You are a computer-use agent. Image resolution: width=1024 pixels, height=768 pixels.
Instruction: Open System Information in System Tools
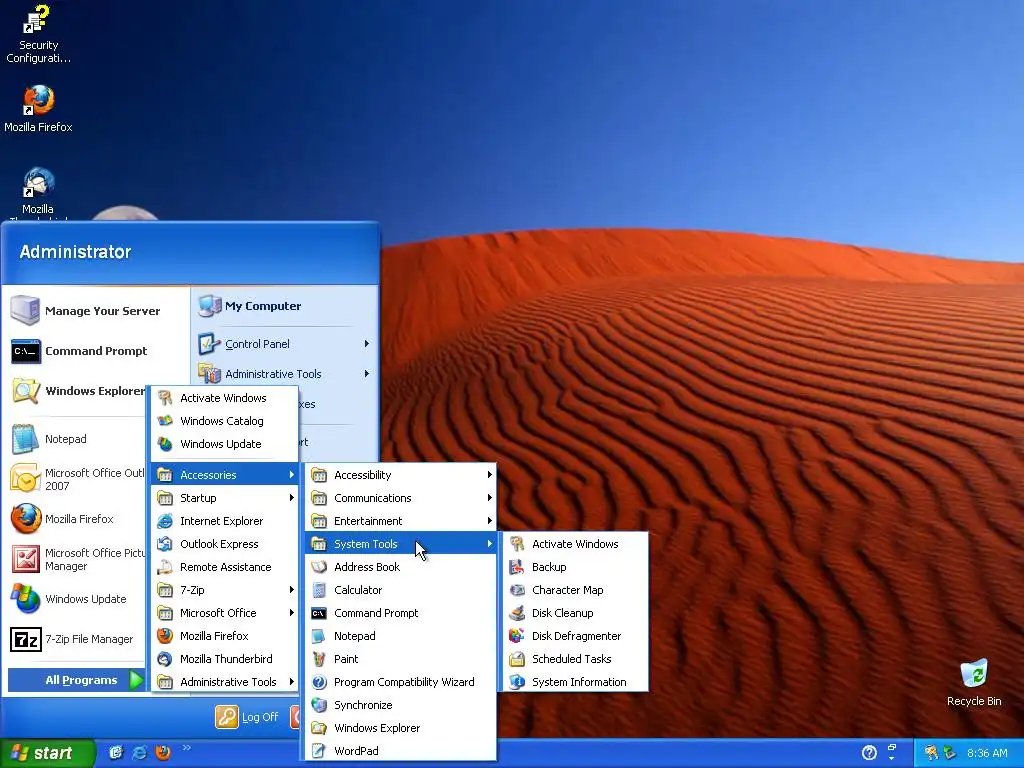[575, 682]
